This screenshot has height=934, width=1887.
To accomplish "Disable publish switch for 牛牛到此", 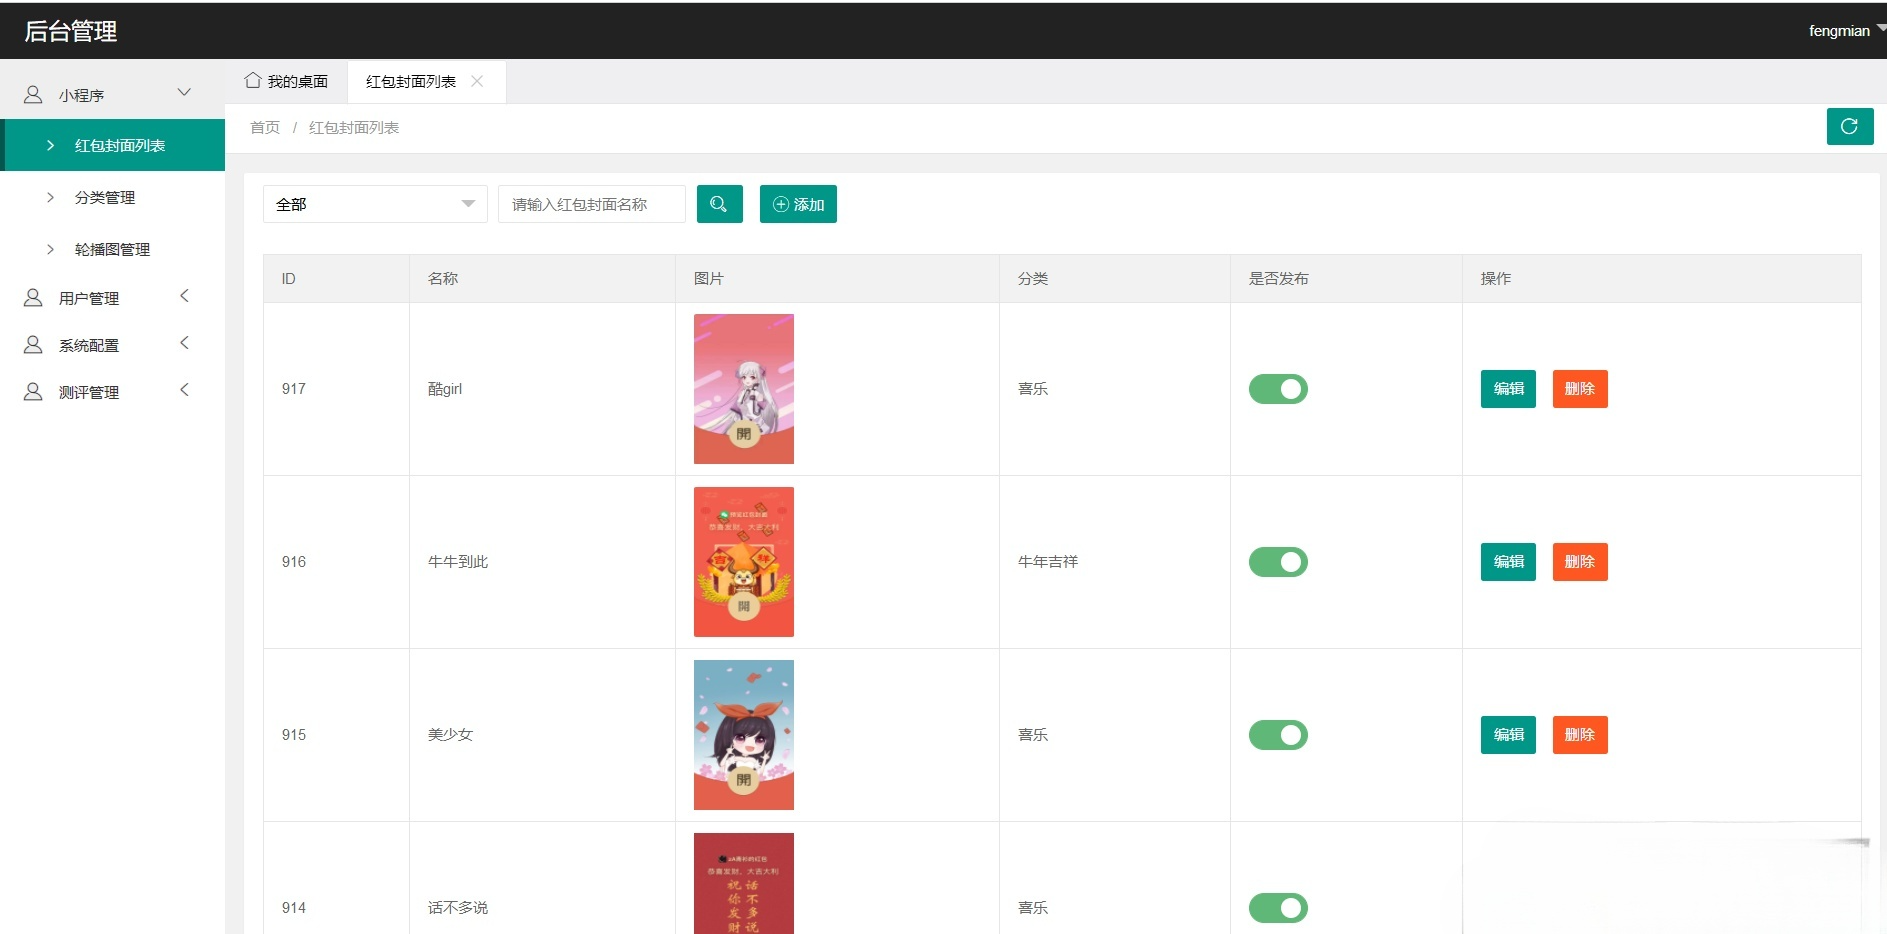I will tap(1277, 562).
